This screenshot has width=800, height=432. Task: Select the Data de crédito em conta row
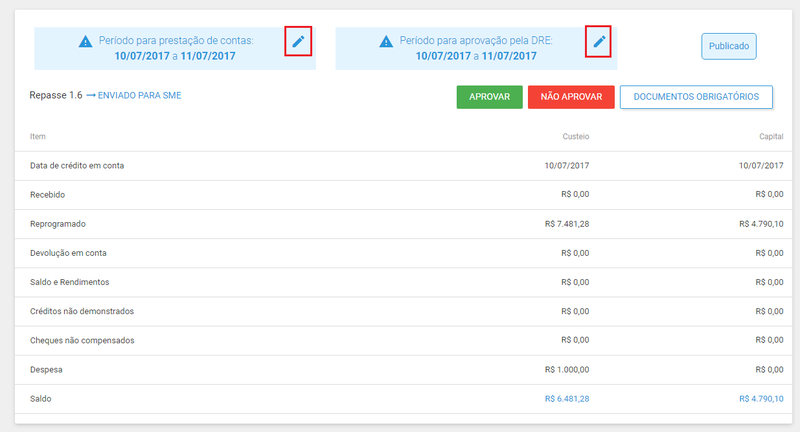click(403, 166)
